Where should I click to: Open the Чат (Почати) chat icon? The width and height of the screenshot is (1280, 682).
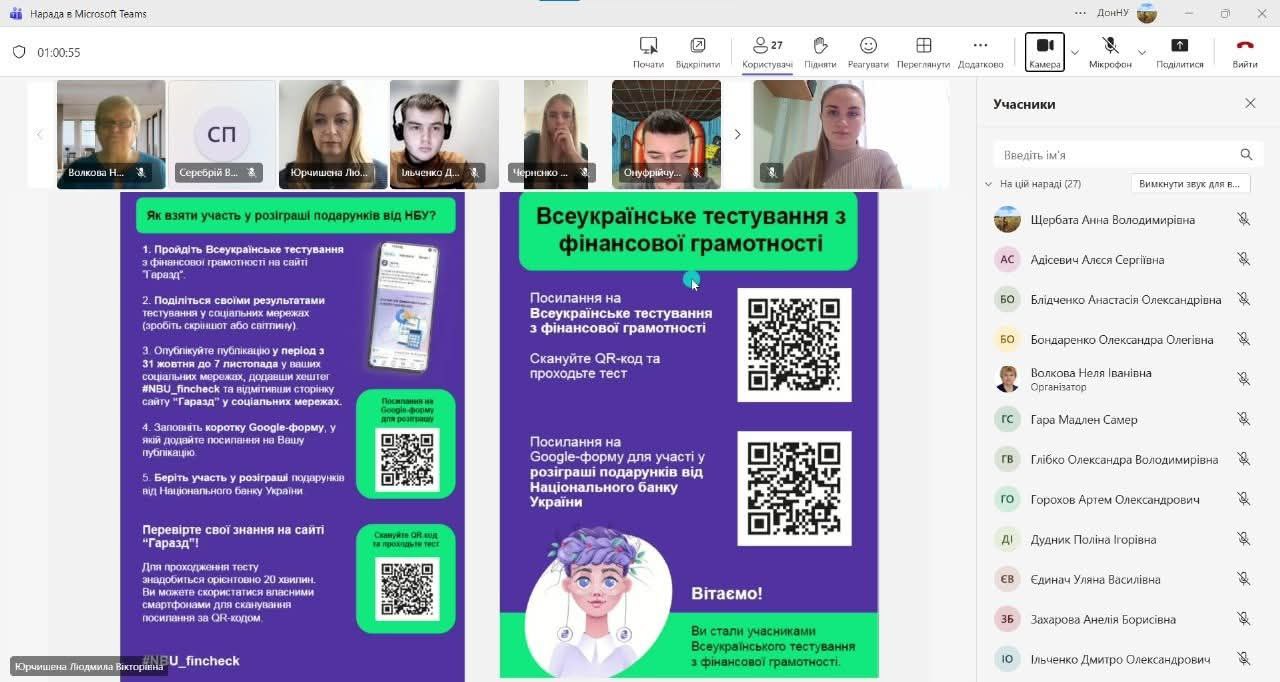click(648, 46)
